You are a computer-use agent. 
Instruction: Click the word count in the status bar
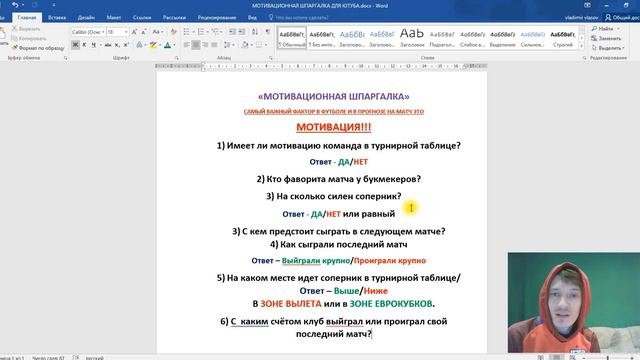pyautogui.click(x=48, y=358)
